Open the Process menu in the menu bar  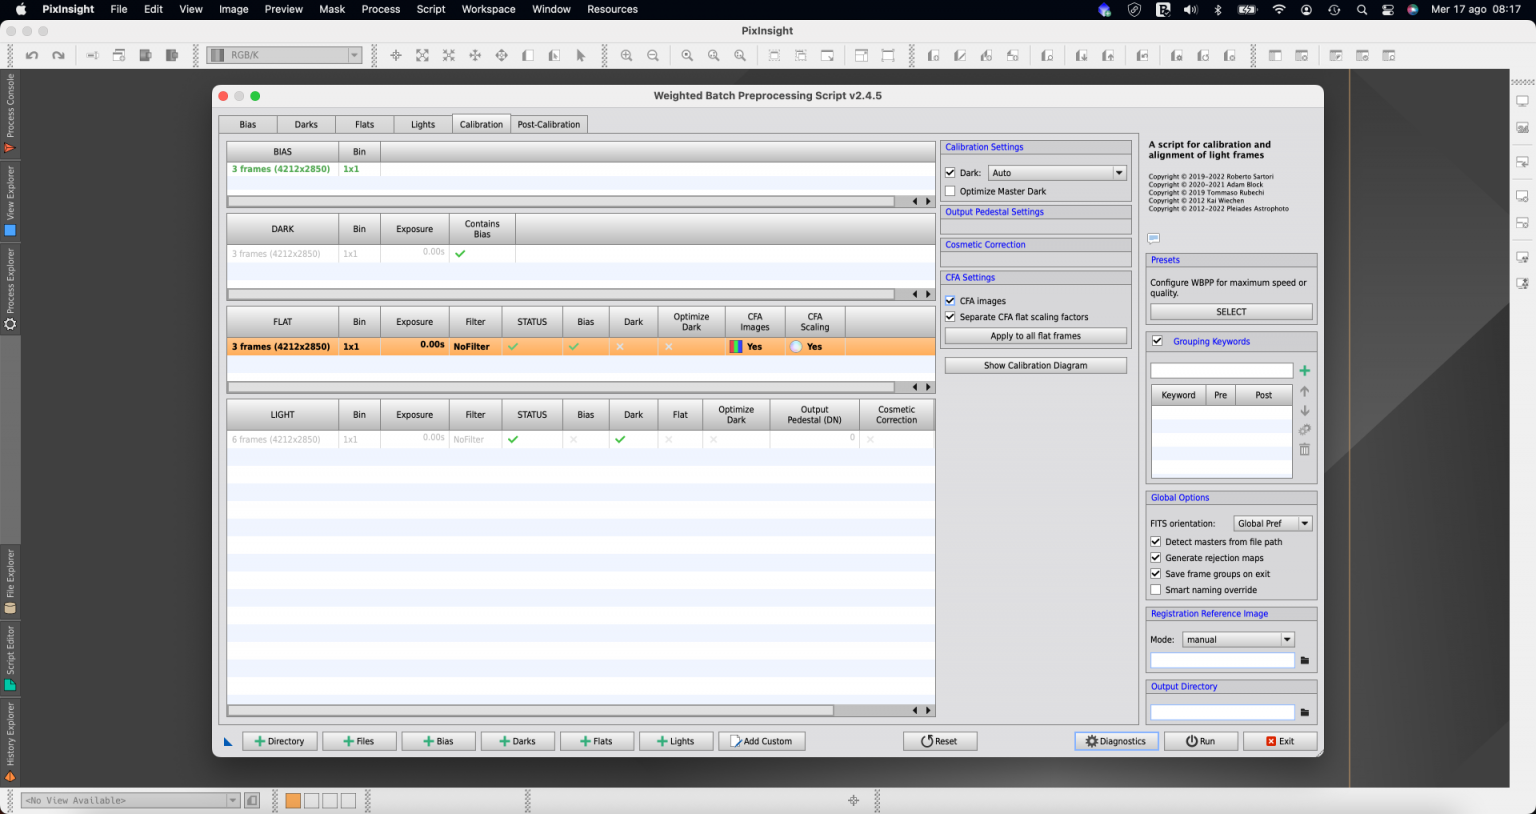point(380,9)
